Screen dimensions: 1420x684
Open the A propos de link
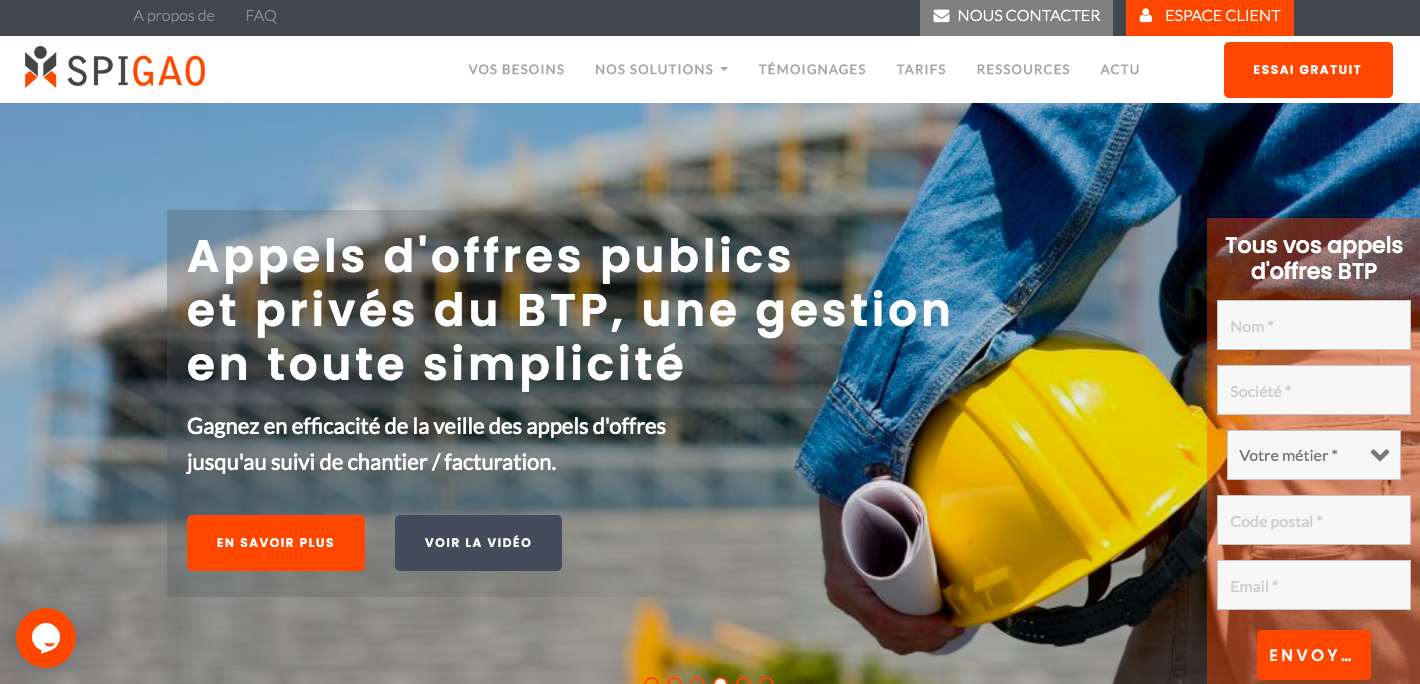point(174,16)
